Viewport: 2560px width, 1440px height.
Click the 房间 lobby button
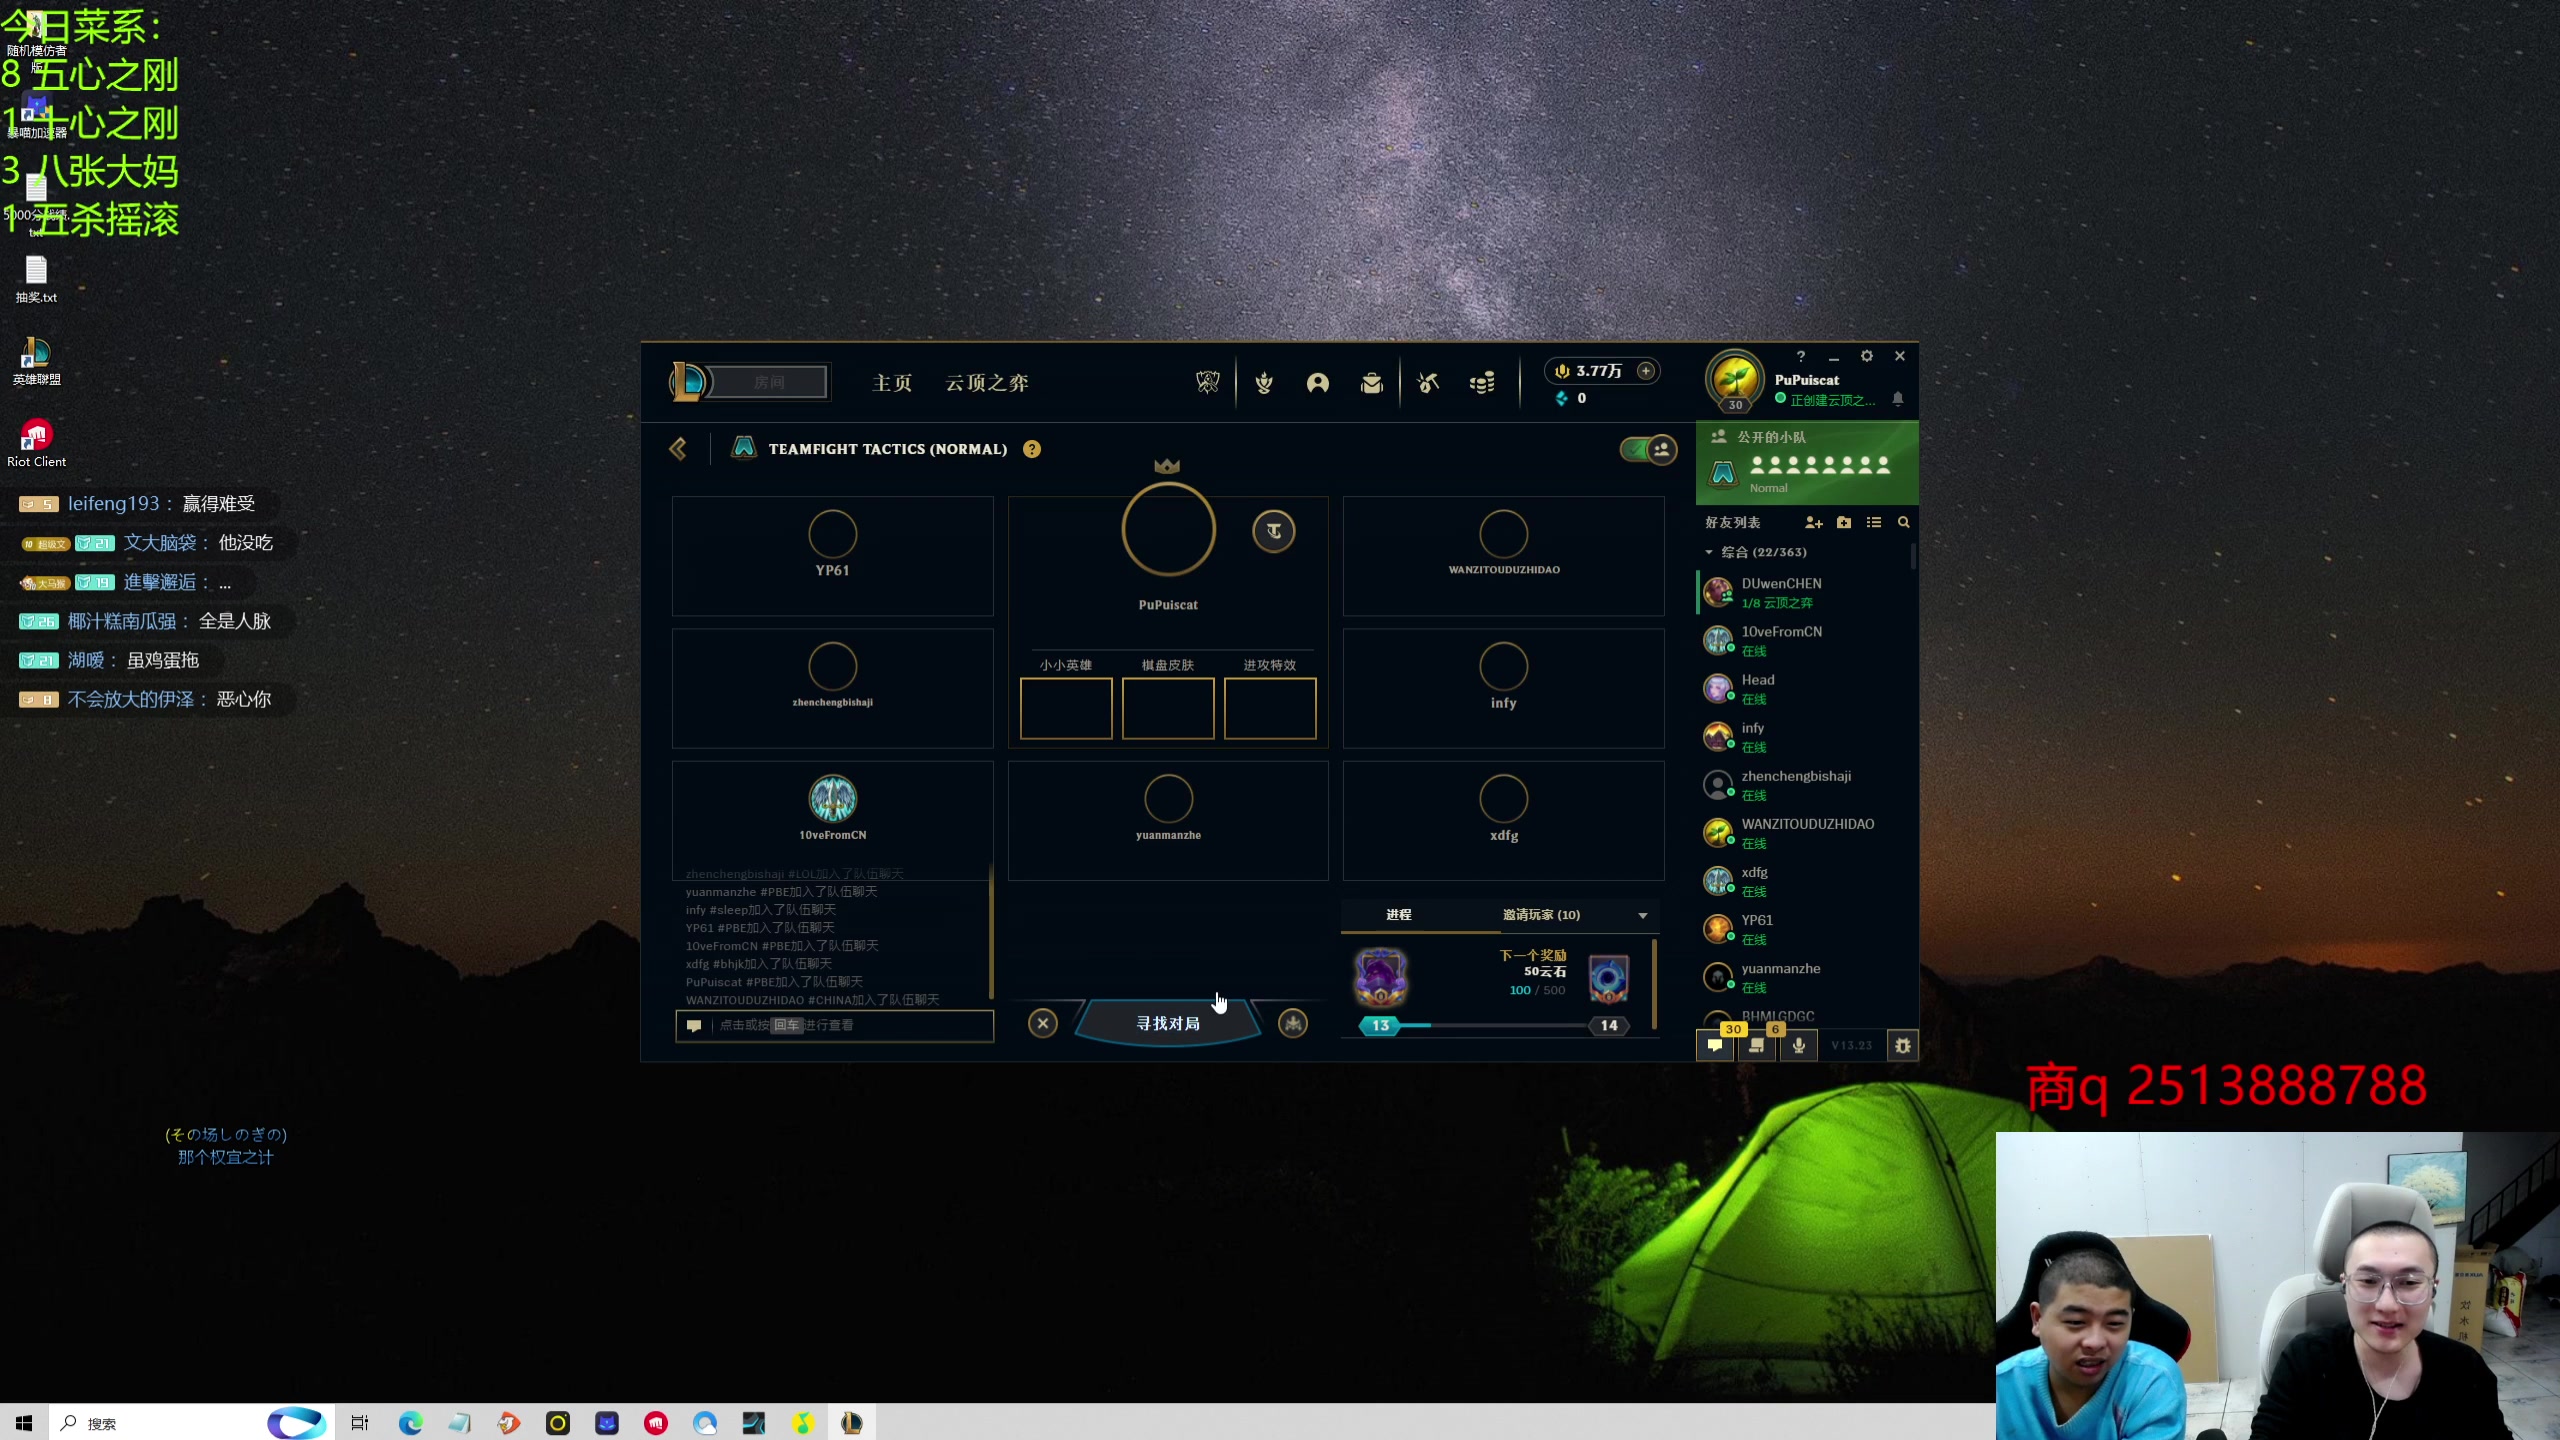click(769, 382)
